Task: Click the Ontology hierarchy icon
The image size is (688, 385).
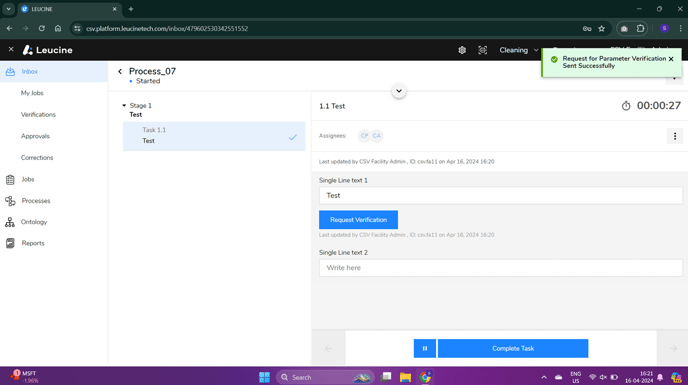Action: pyautogui.click(x=10, y=222)
